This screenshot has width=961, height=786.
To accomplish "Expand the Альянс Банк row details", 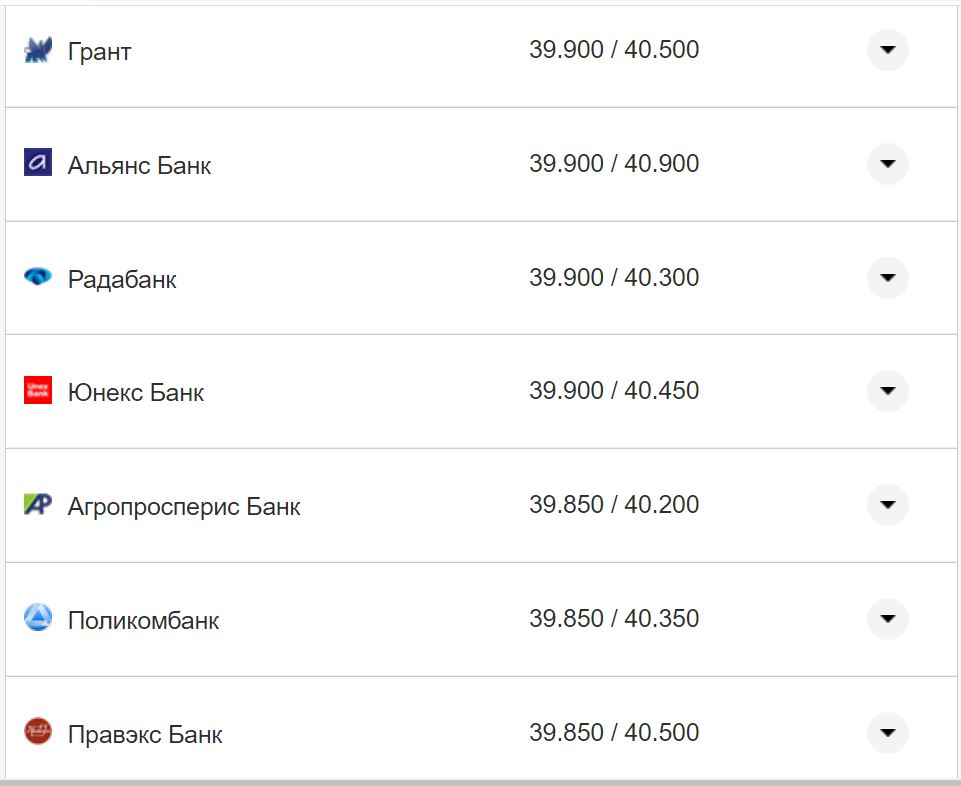I will click(887, 163).
